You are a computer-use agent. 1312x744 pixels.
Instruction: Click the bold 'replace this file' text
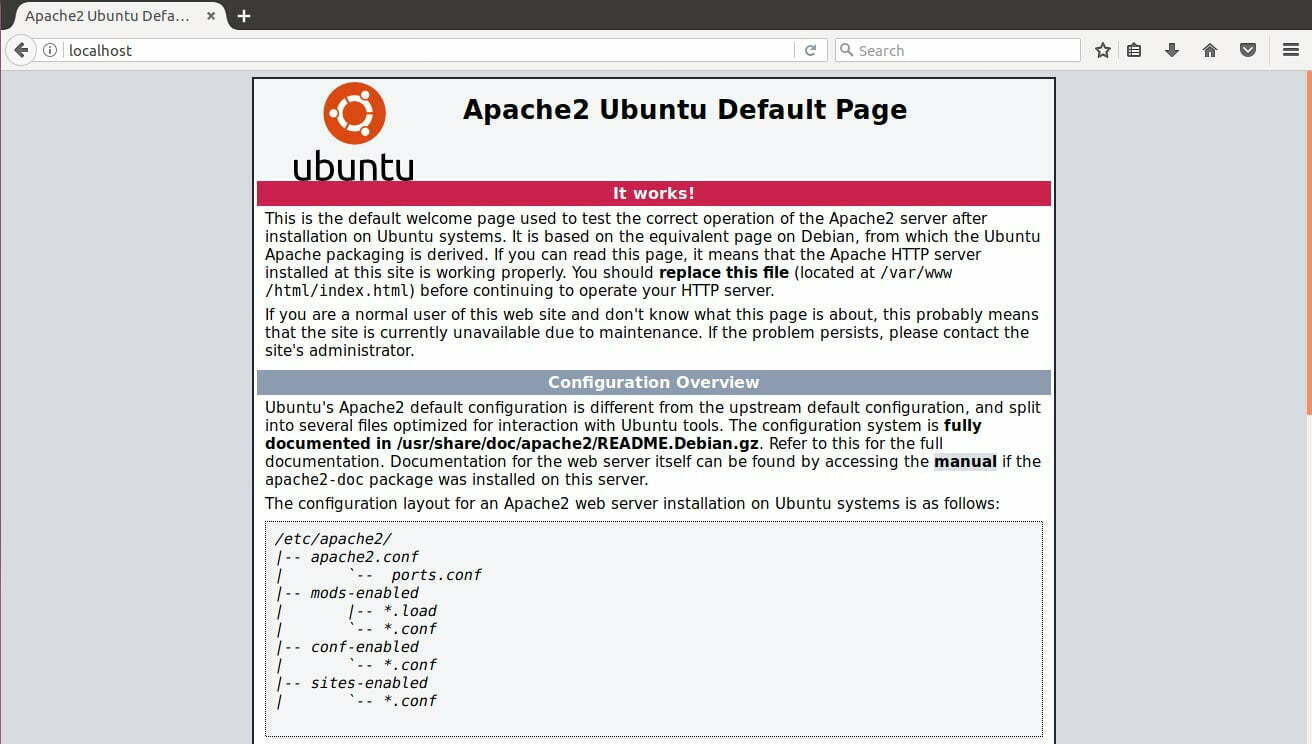(724, 273)
